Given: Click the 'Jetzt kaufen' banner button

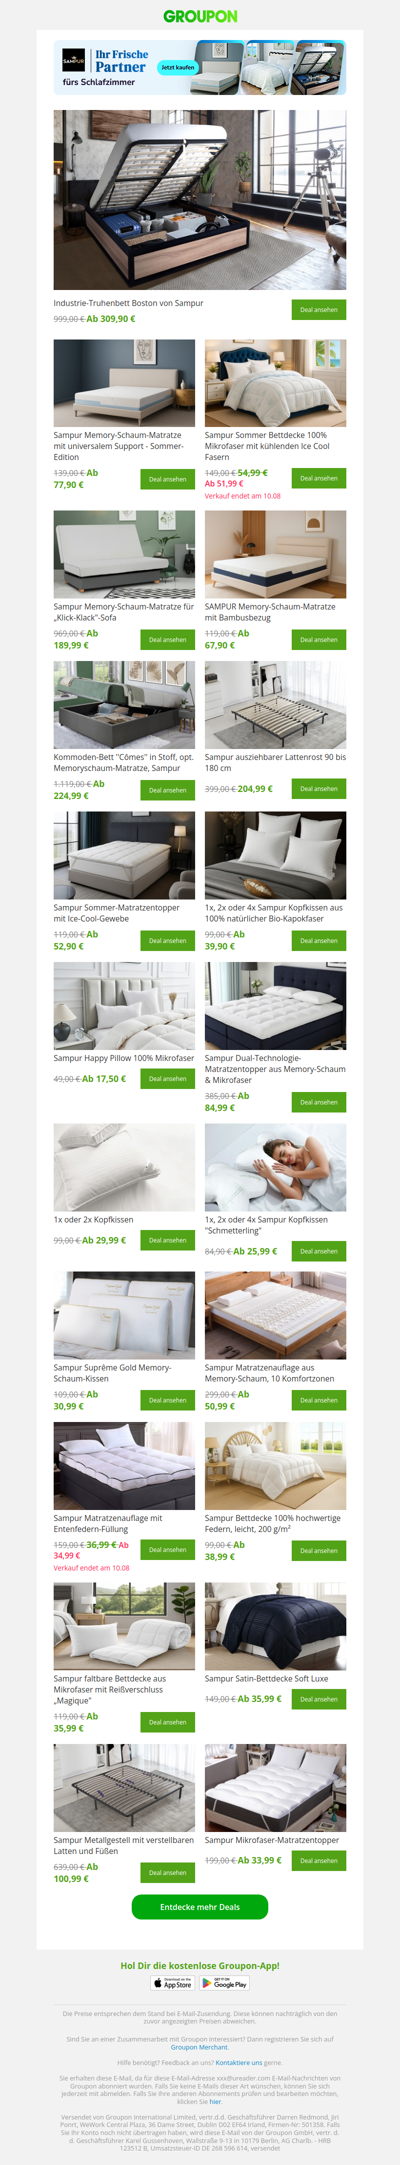Looking at the screenshot, I should click(178, 67).
